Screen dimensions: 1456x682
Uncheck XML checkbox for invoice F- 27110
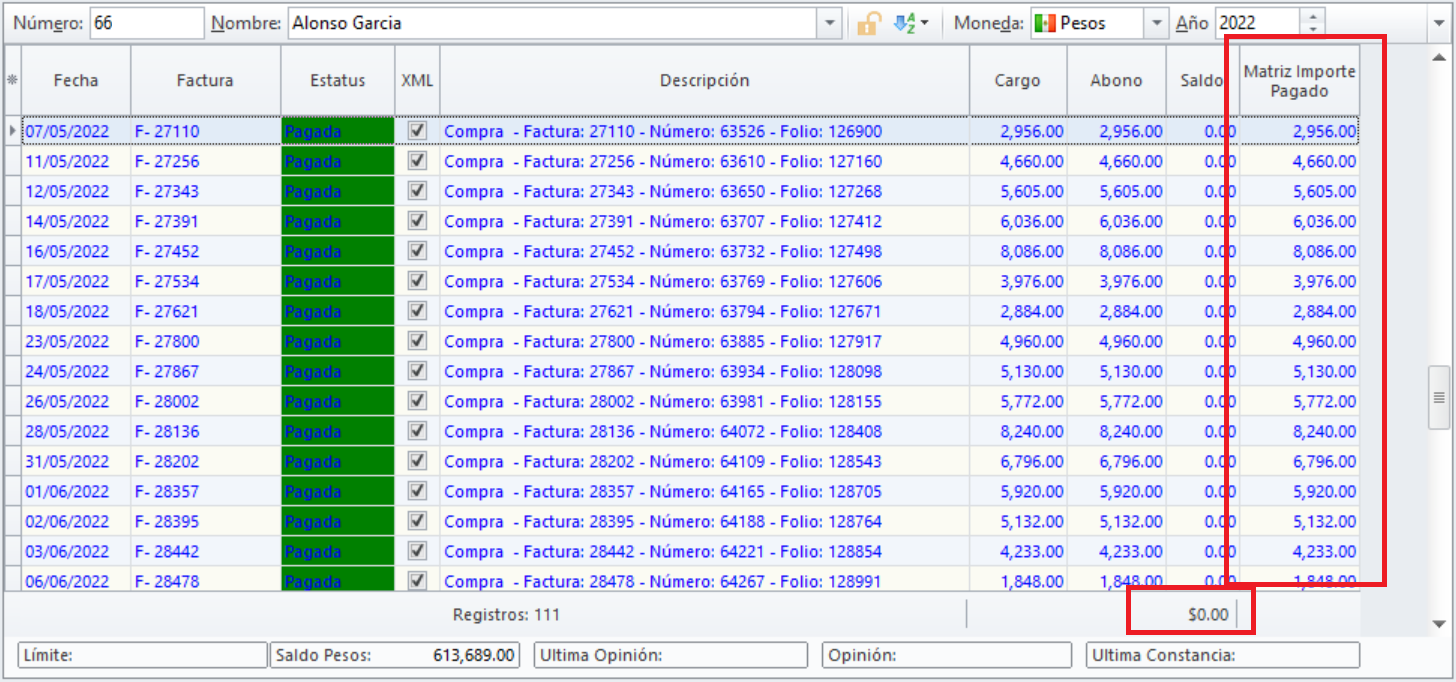click(418, 131)
